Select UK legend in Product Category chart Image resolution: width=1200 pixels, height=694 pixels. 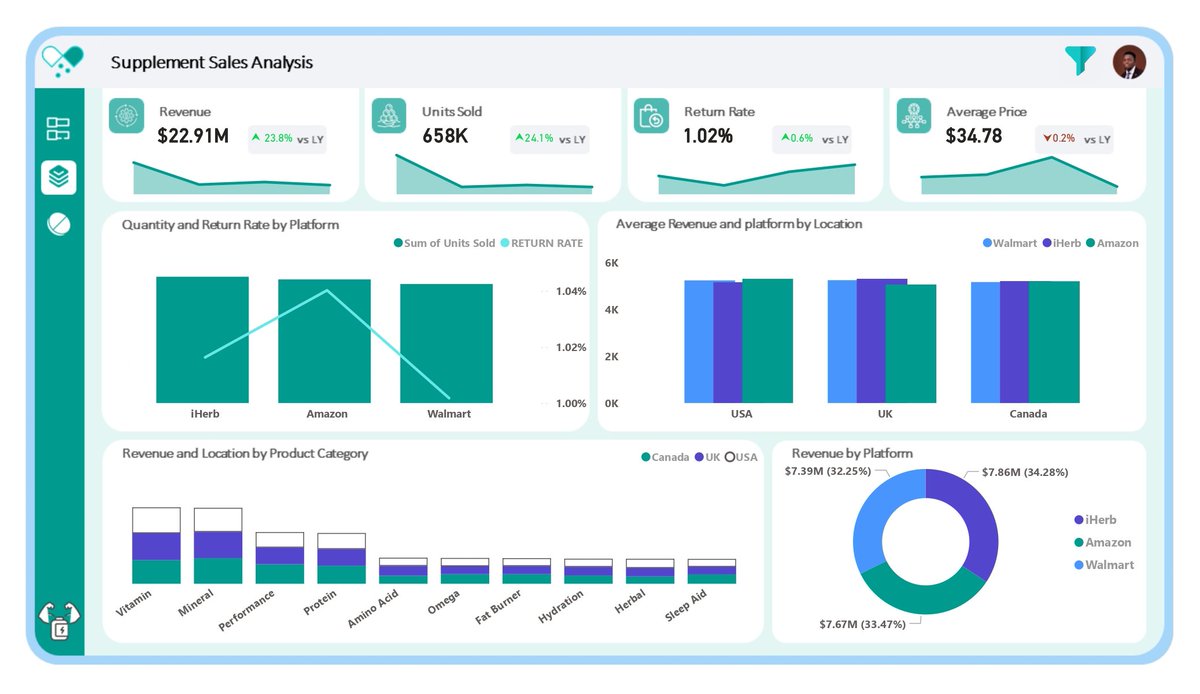coord(707,457)
